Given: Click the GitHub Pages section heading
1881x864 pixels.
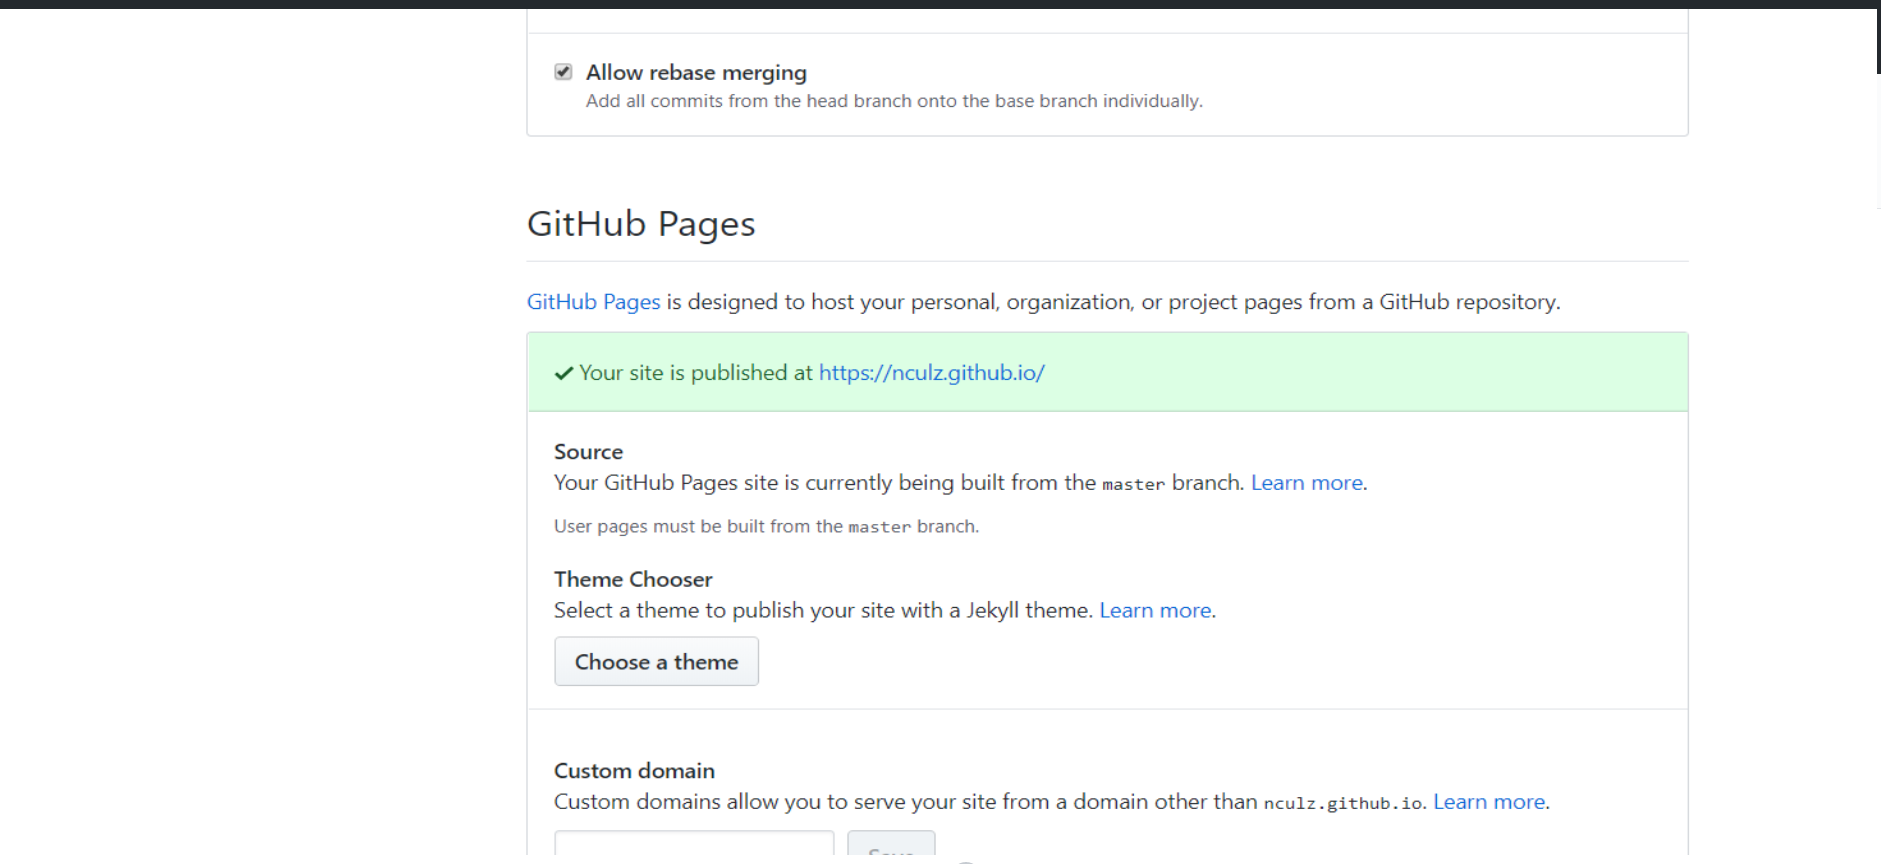Looking at the screenshot, I should [641, 224].
